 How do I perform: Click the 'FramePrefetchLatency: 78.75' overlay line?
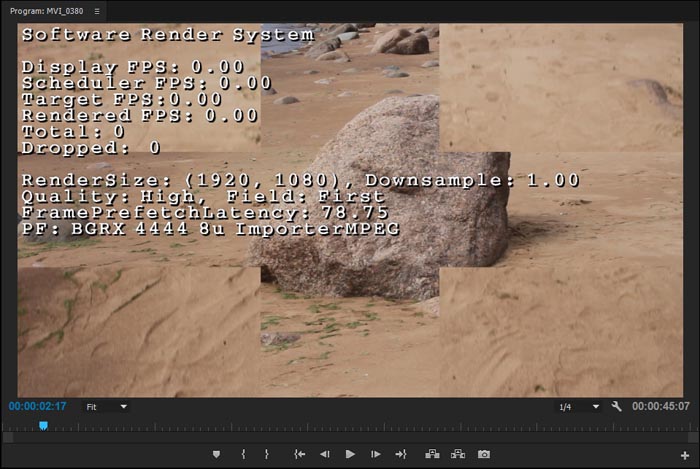click(x=205, y=212)
